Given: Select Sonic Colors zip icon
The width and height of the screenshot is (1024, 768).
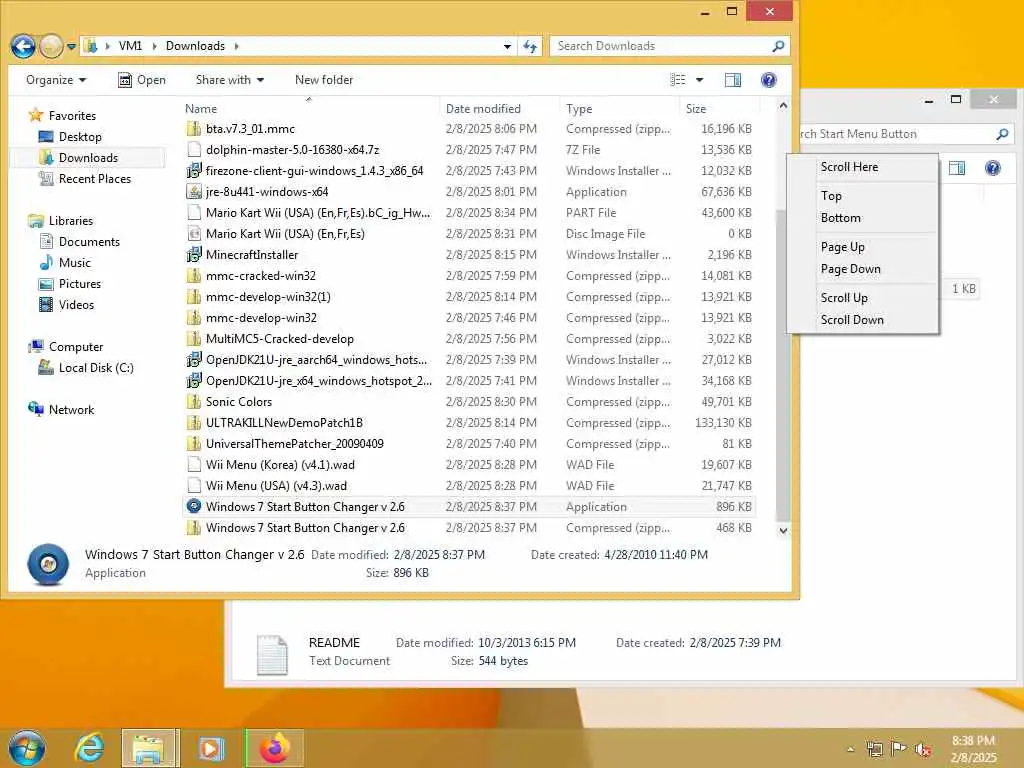Looking at the screenshot, I should [x=194, y=402].
